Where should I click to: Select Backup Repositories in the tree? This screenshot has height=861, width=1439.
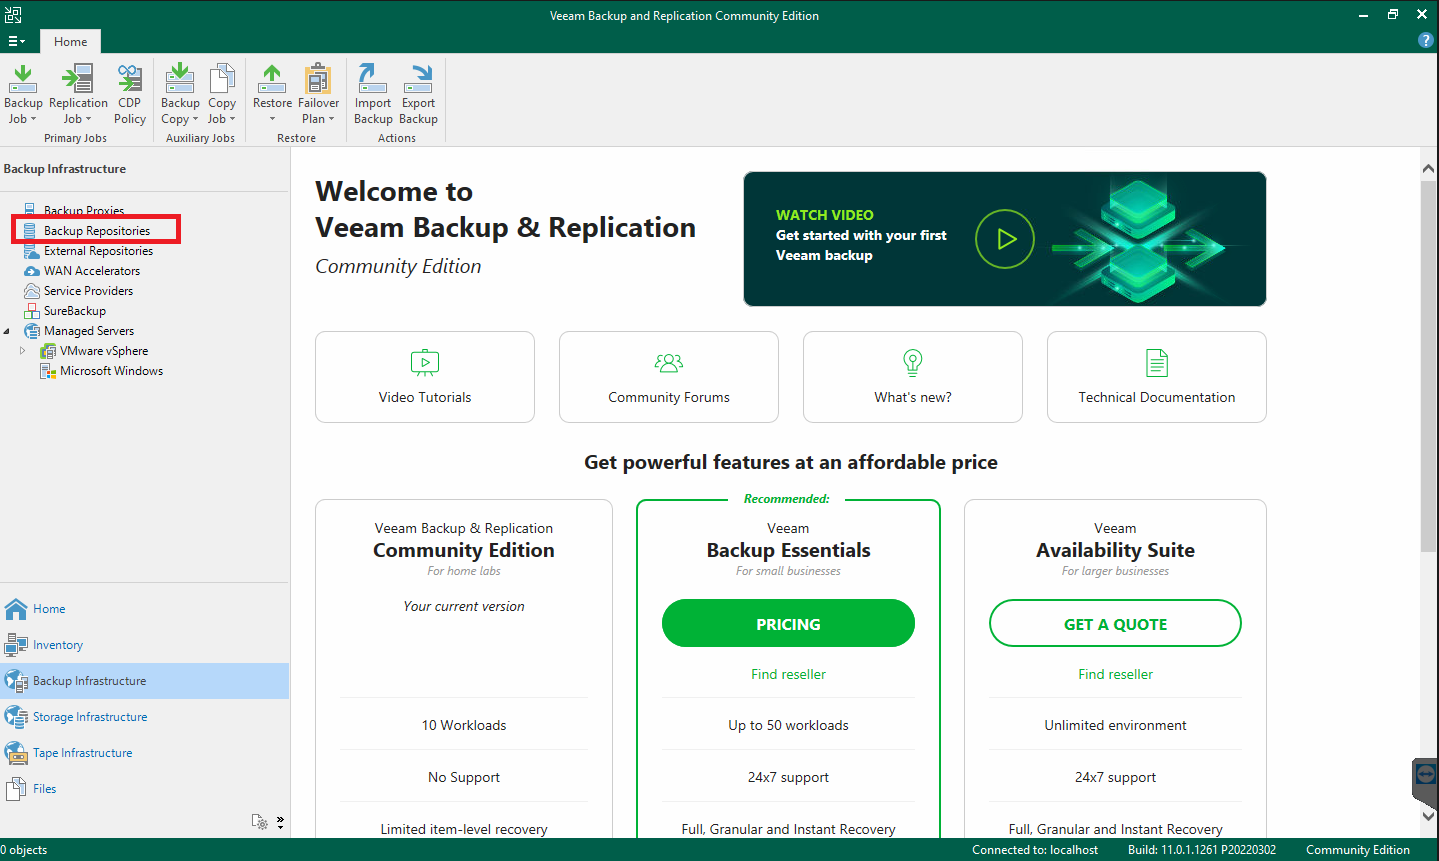coord(97,231)
